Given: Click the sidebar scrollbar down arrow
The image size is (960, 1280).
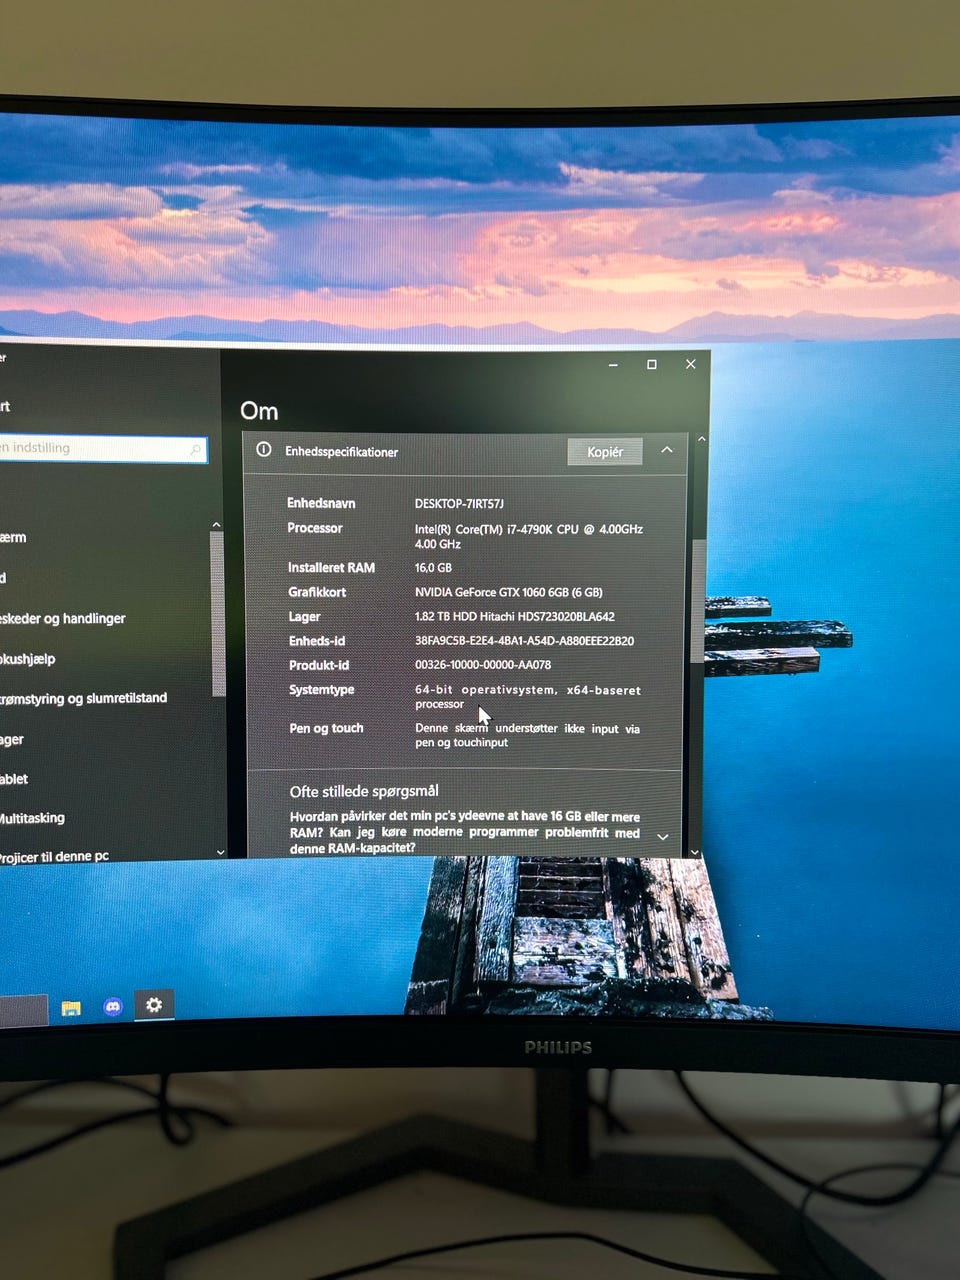Looking at the screenshot, I should (x=220, y=852).
